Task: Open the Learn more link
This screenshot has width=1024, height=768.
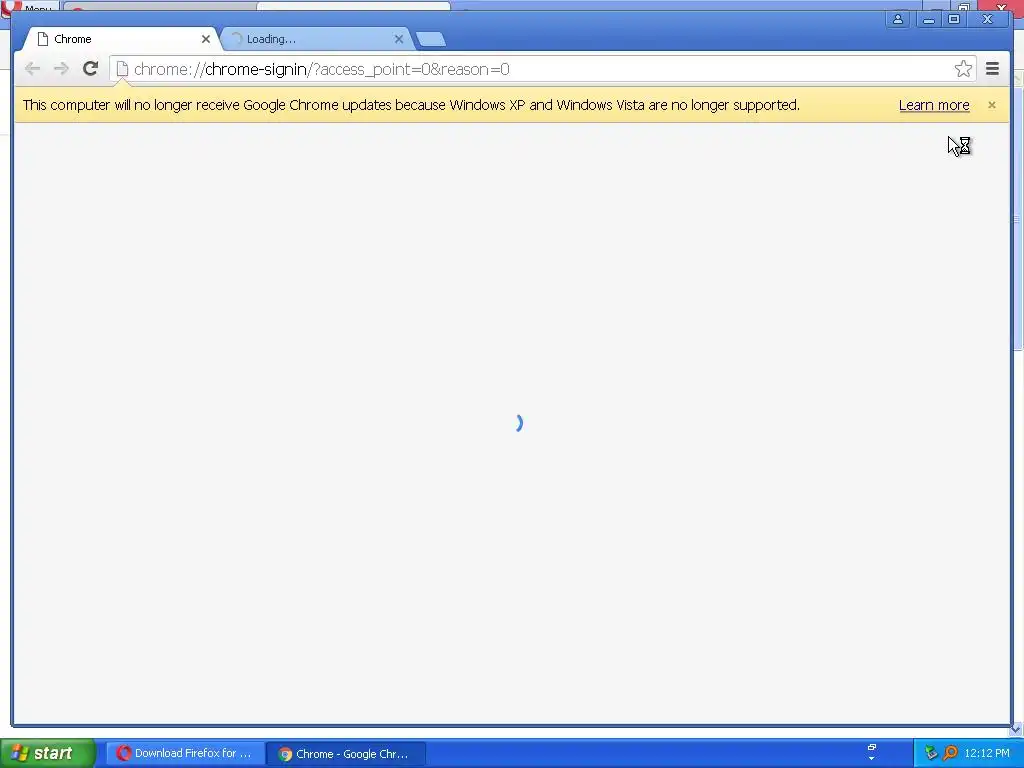Action: coord(934,105)
